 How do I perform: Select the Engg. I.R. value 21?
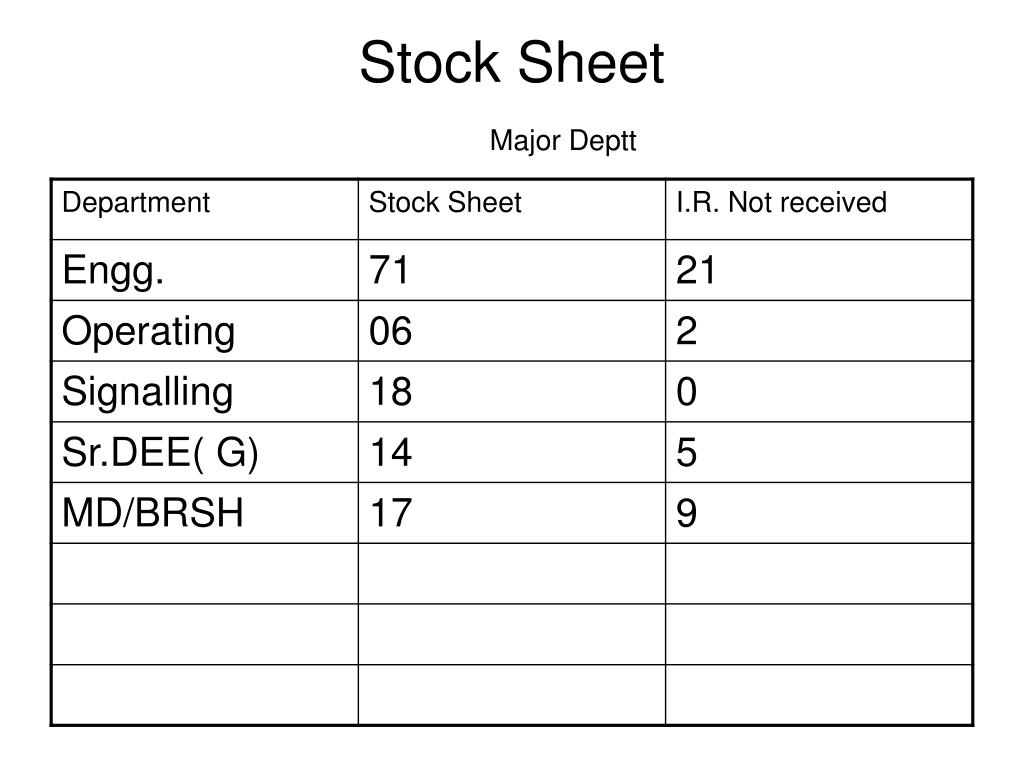click(696, 270)
